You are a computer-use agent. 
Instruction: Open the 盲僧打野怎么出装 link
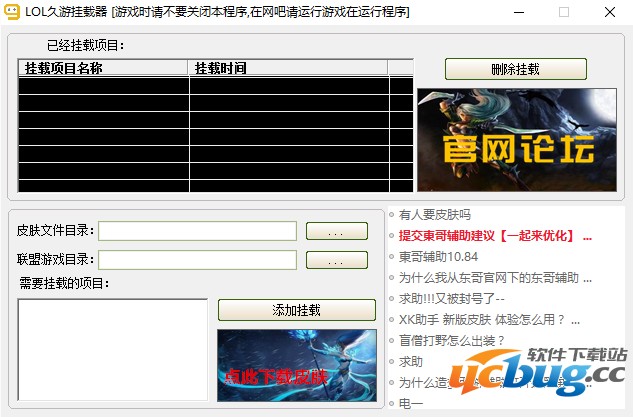coord(452,340)
